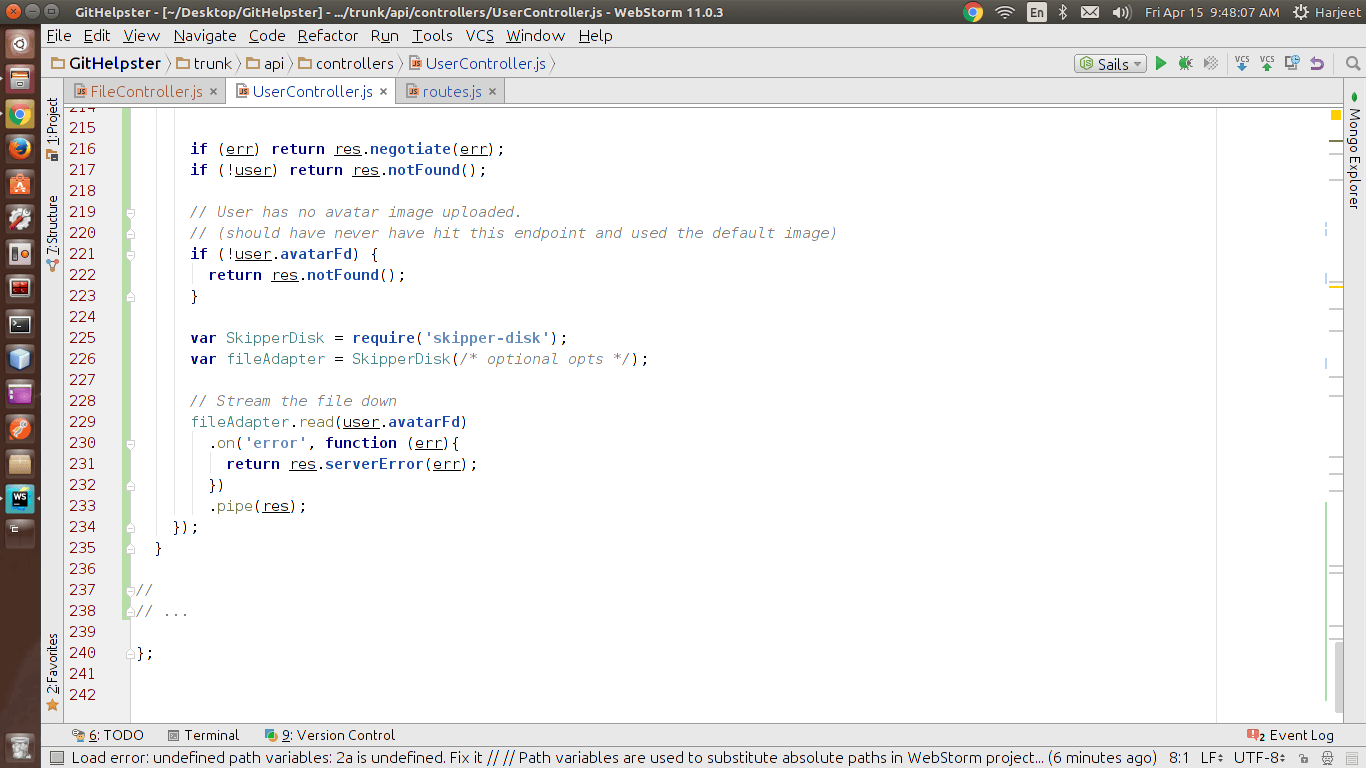Open the 9: Version Control tool window
Screen dimensions: 1366x768
point(329,735)
